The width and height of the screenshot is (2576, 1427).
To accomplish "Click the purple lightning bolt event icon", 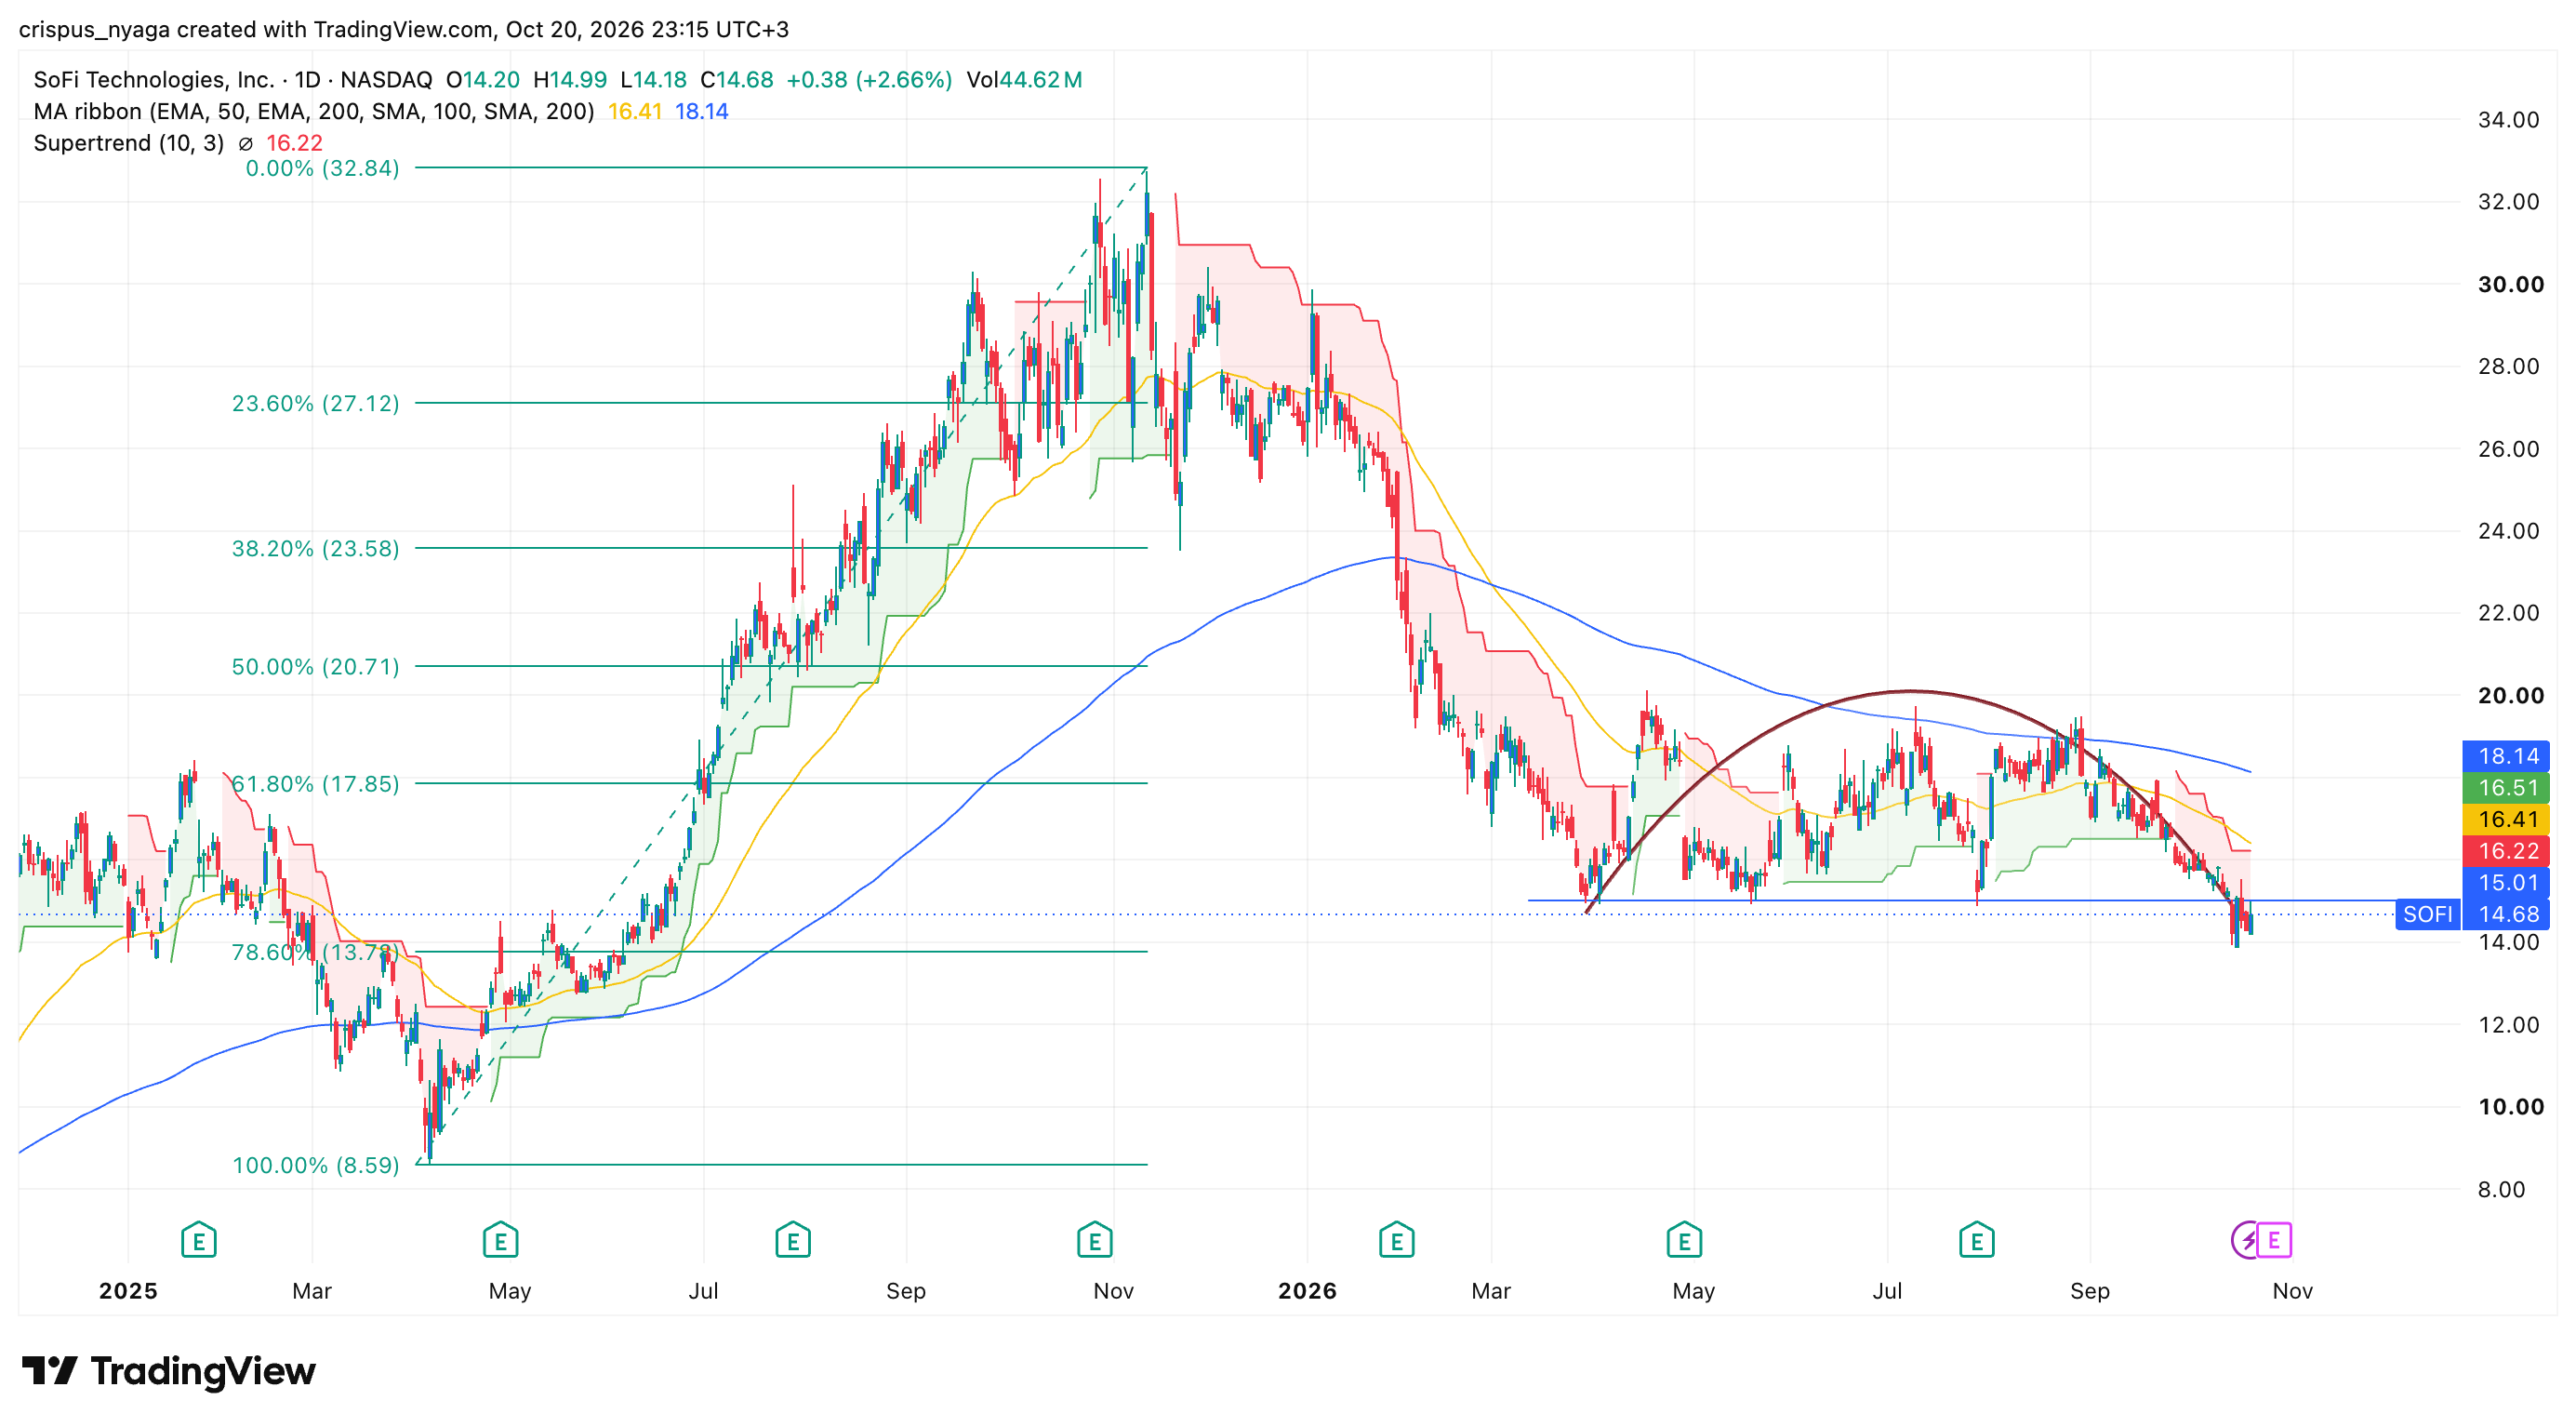I will point(2246,1241).
